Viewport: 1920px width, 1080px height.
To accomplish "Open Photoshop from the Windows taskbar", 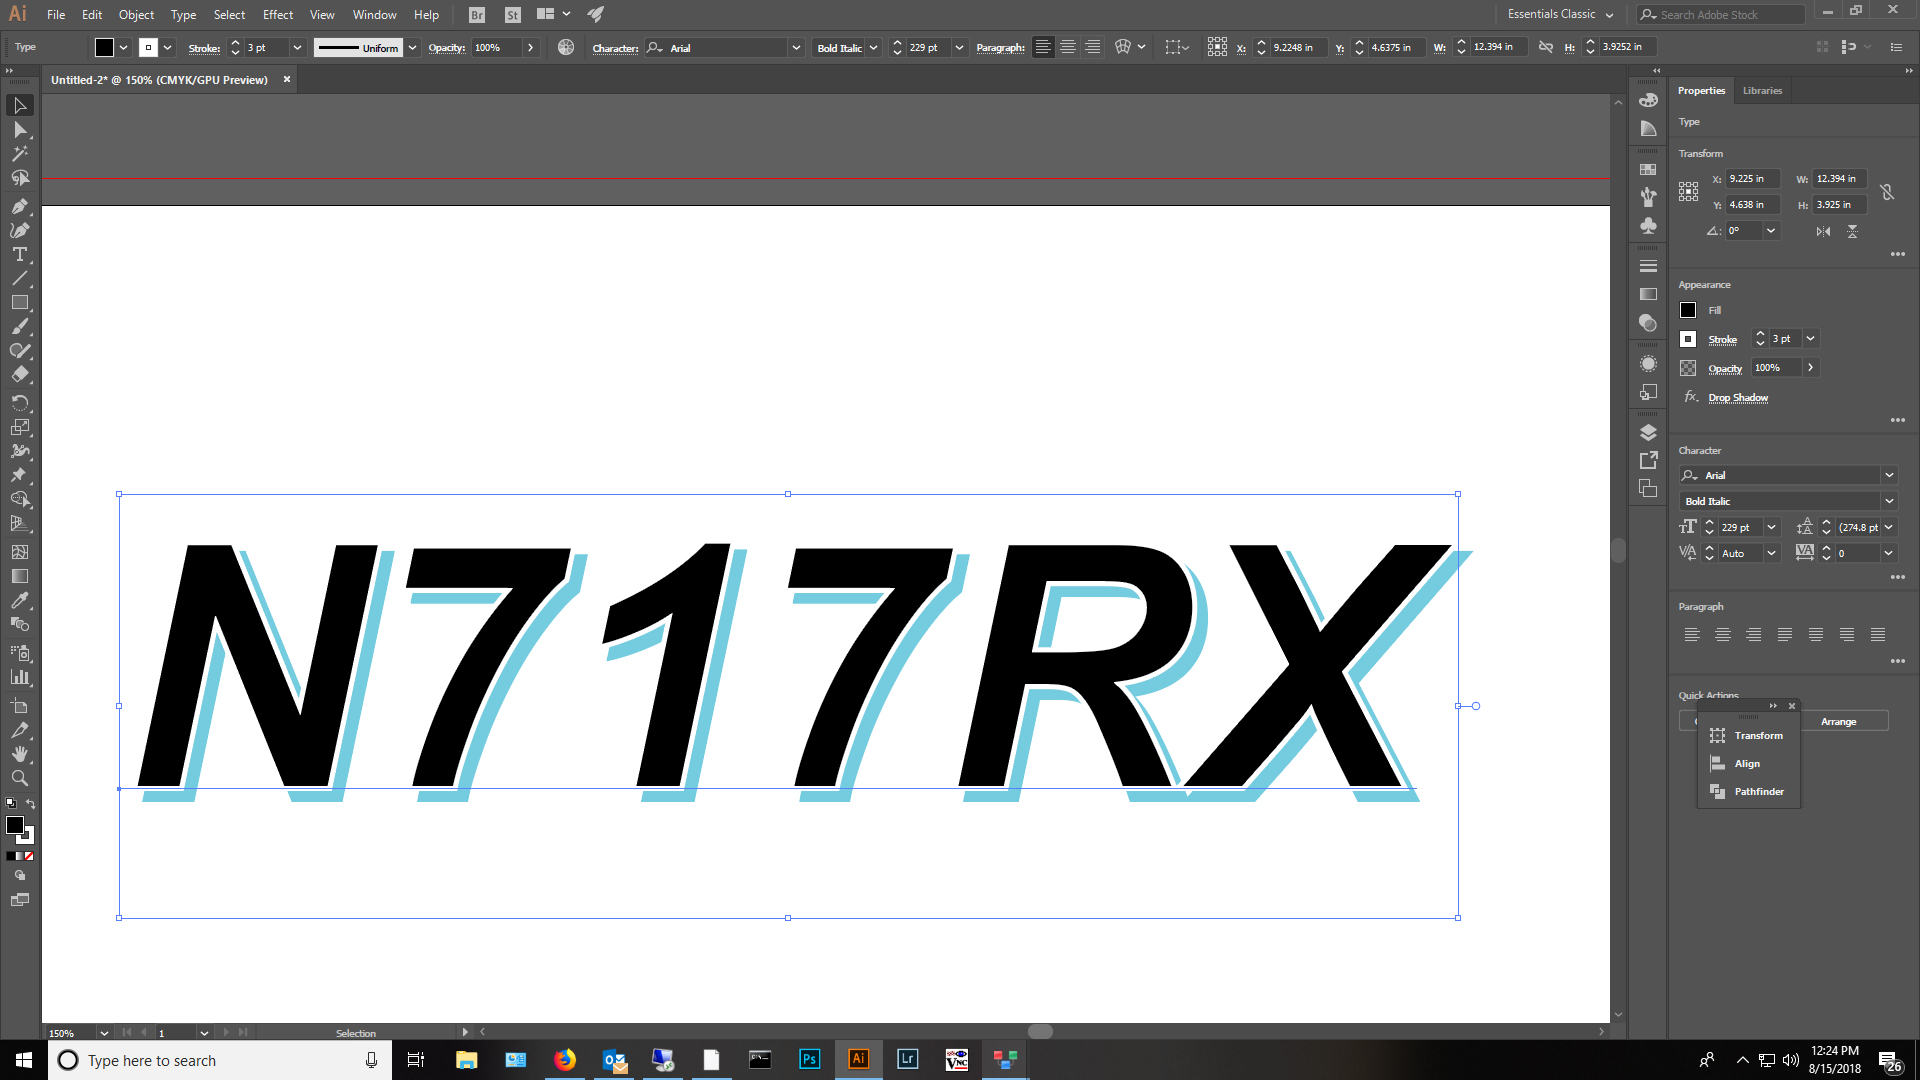I will [x=809, y=1059].
